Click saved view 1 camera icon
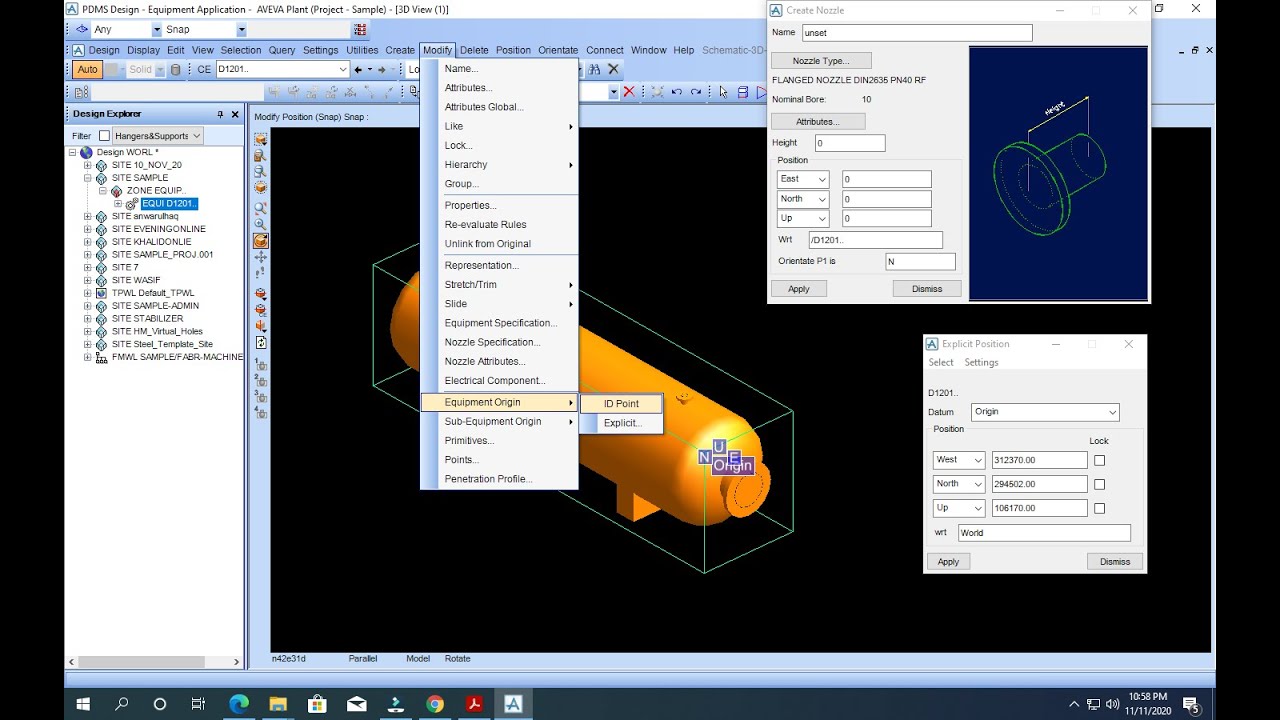The image size is (1280, 720). pos(261,365)
